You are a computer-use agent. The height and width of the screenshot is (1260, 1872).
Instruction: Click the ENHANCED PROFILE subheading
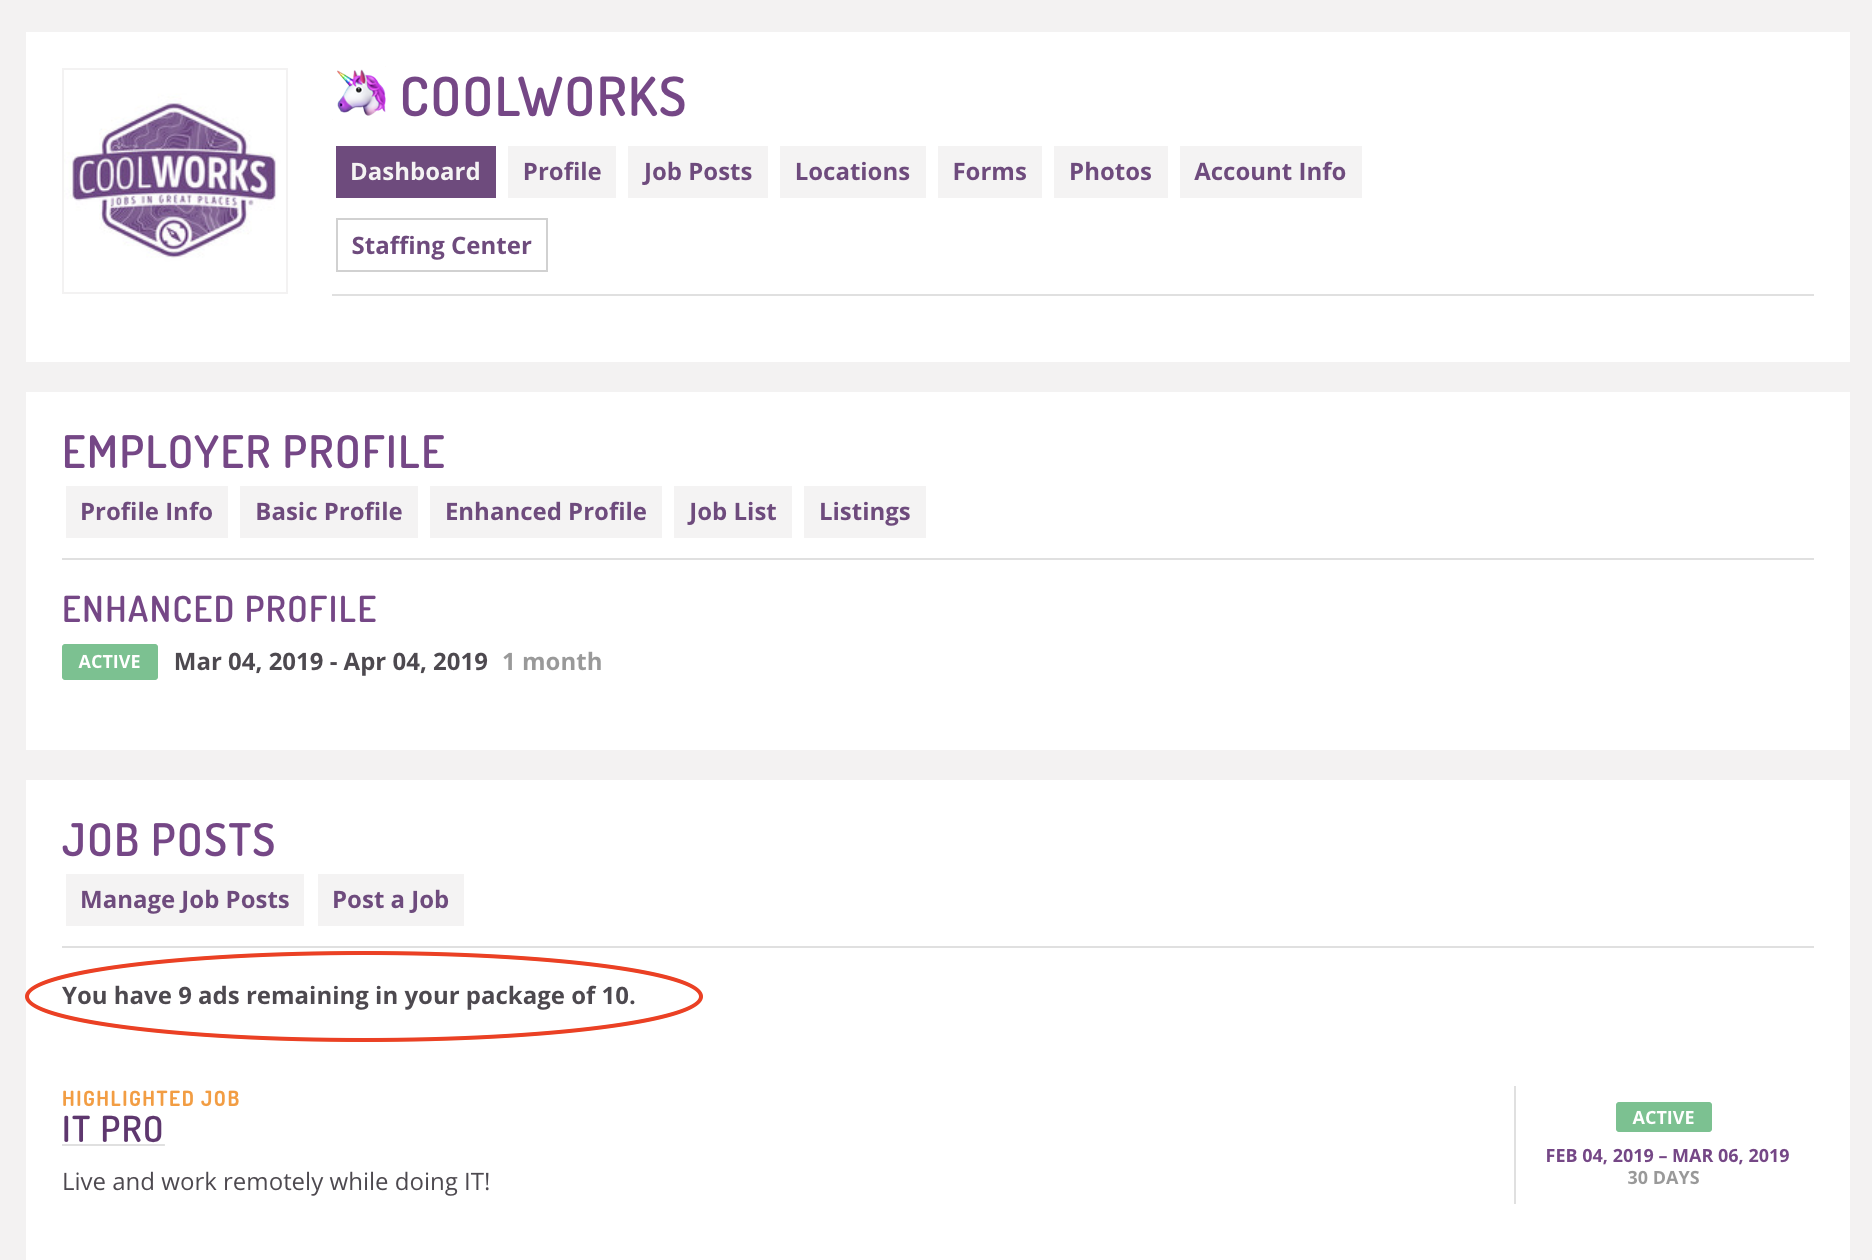(x=219, y=609)
